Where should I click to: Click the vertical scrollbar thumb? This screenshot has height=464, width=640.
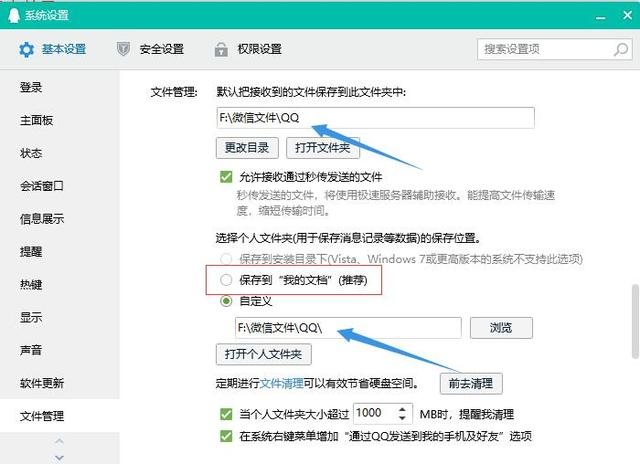pyautogui.click(x=635, y=322)
